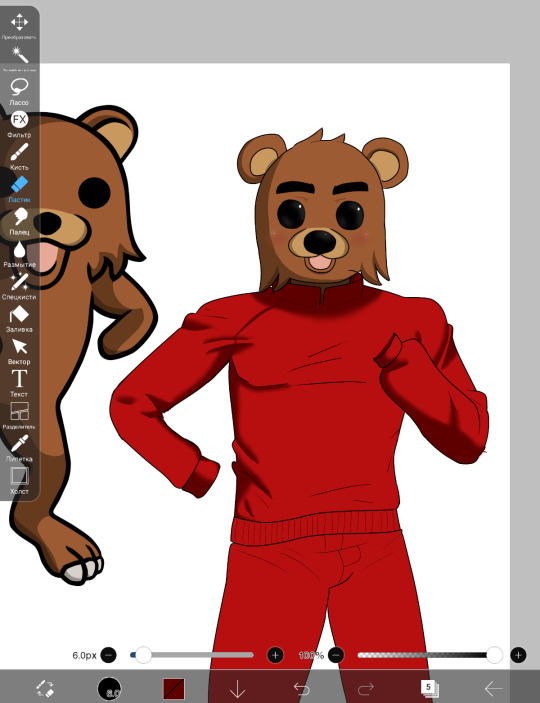Click the brush thickness slider track

click(192, 655)
